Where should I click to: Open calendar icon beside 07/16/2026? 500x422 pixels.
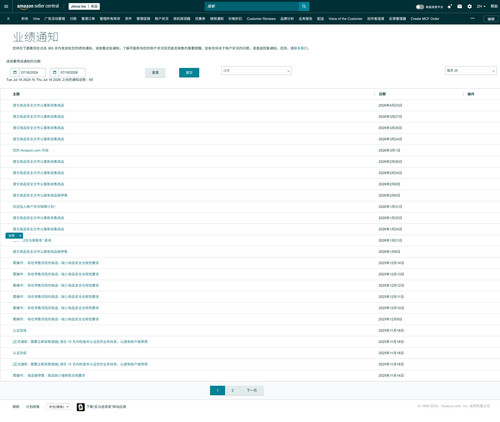(54, 72)
